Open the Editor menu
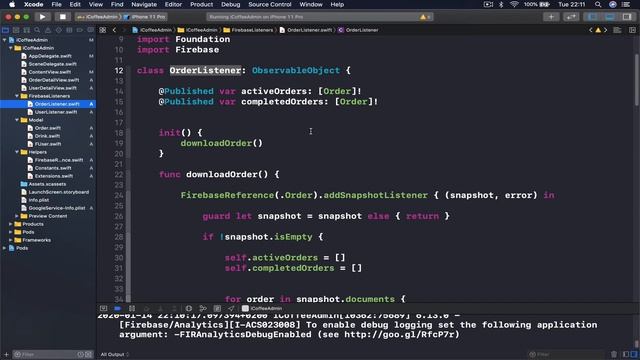Screen dimensions: 640x360 (x=173, y=4)
